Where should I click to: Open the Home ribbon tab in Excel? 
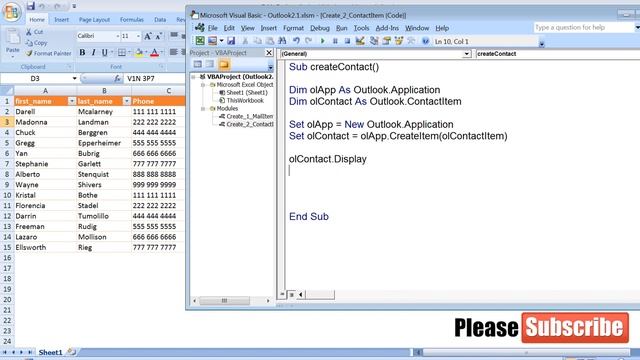pos(37,20)
